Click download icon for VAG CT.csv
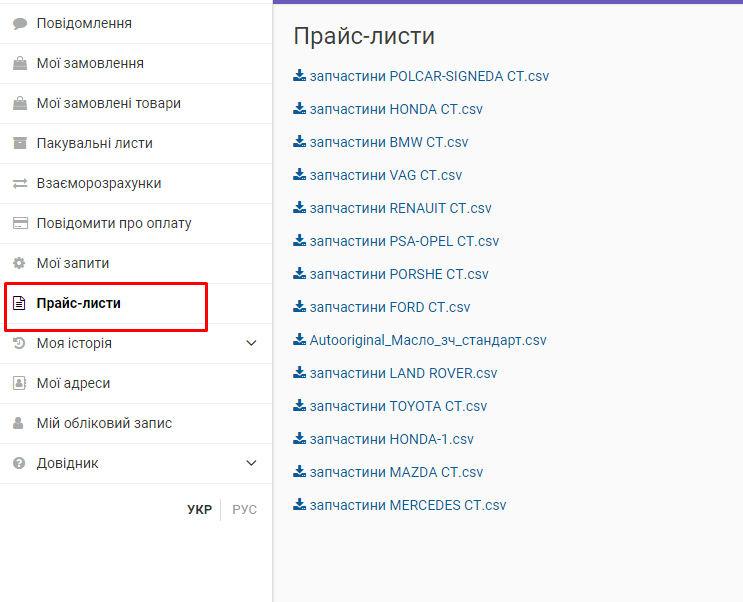 click(x=299, y=174)
